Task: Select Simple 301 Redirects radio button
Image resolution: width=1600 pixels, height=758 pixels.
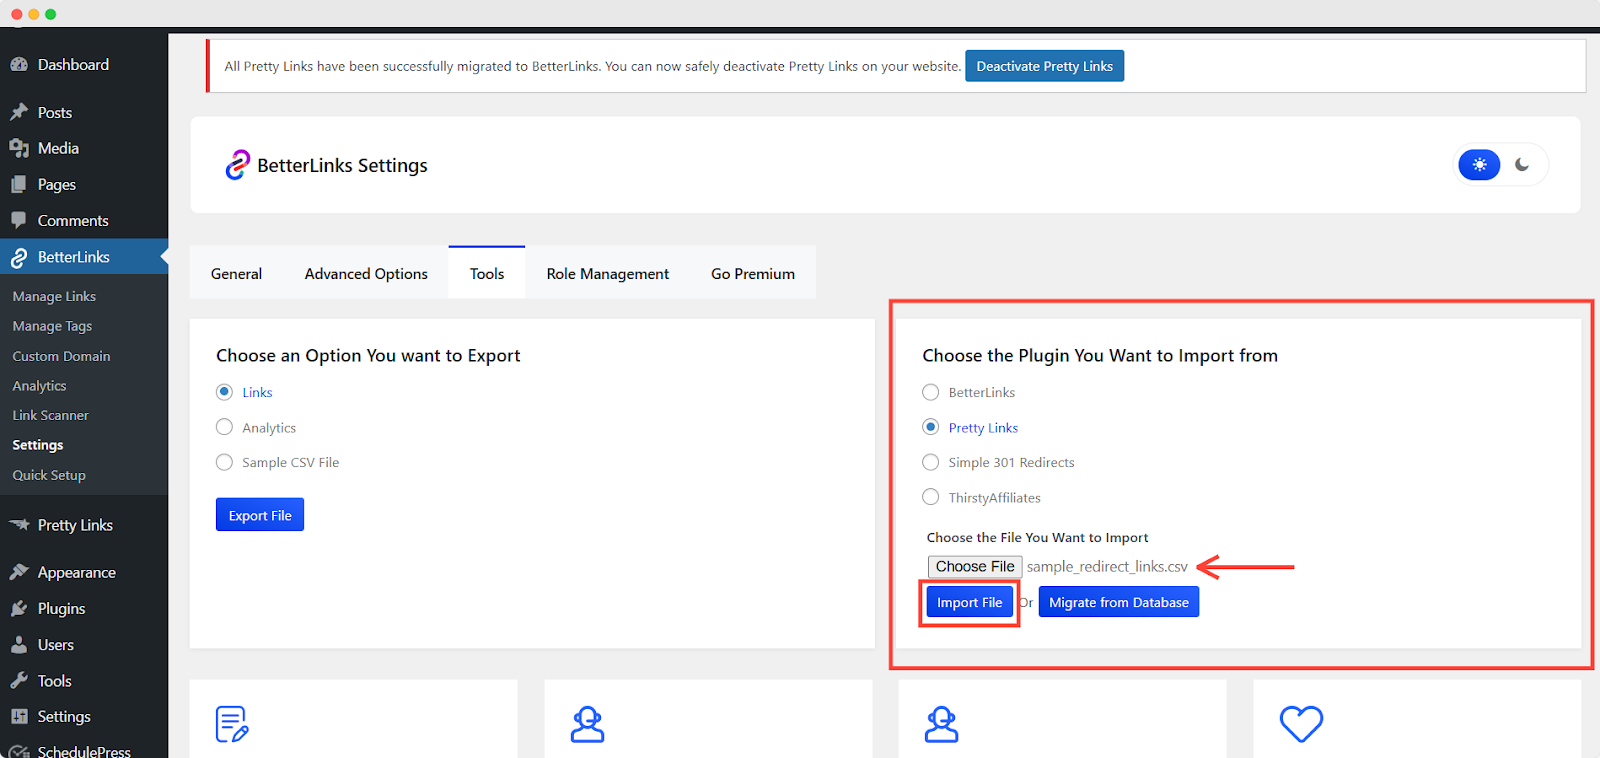Action: 931,462
